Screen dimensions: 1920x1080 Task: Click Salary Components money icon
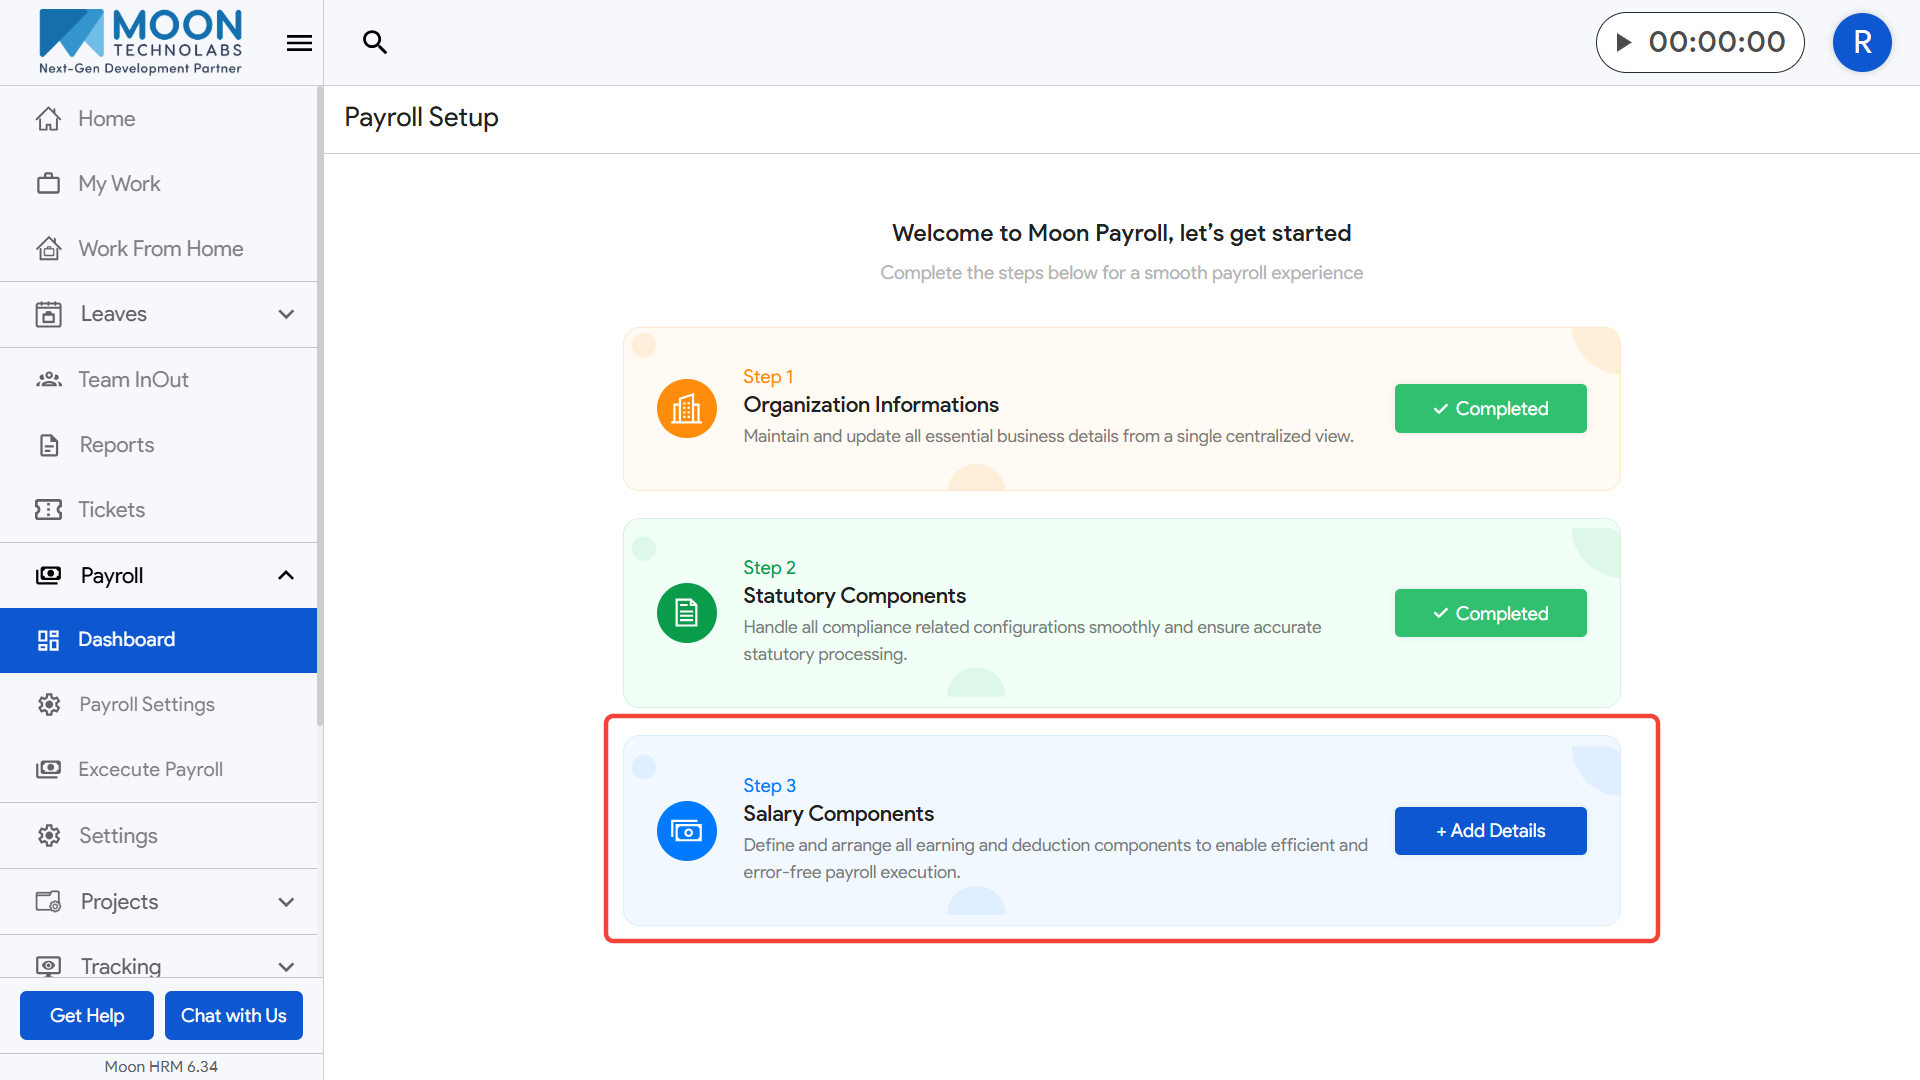coord(686,830)
